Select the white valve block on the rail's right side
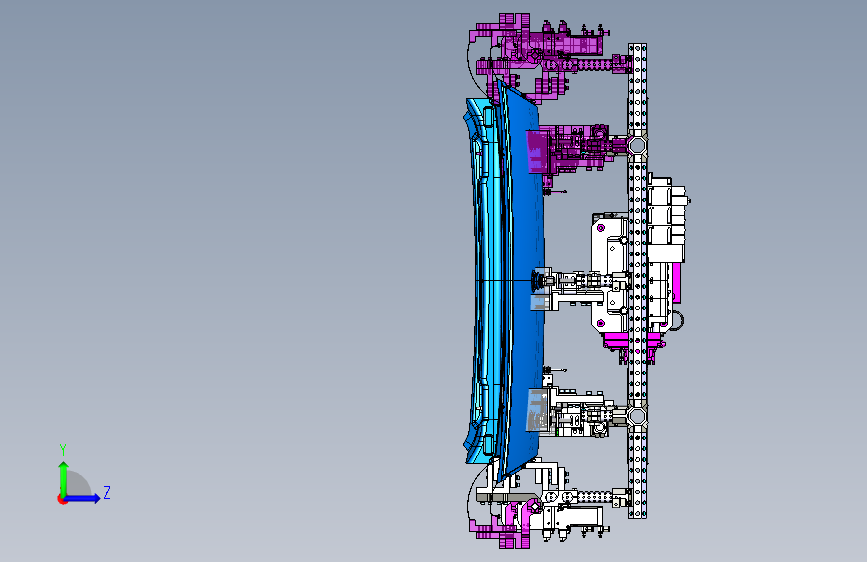Viewport: 867px width, 562px height. [x=667, y=218]
